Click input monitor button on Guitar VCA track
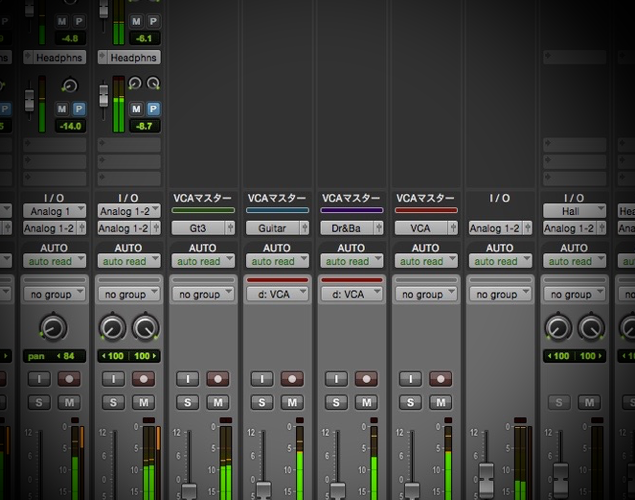 coord(262,379)
